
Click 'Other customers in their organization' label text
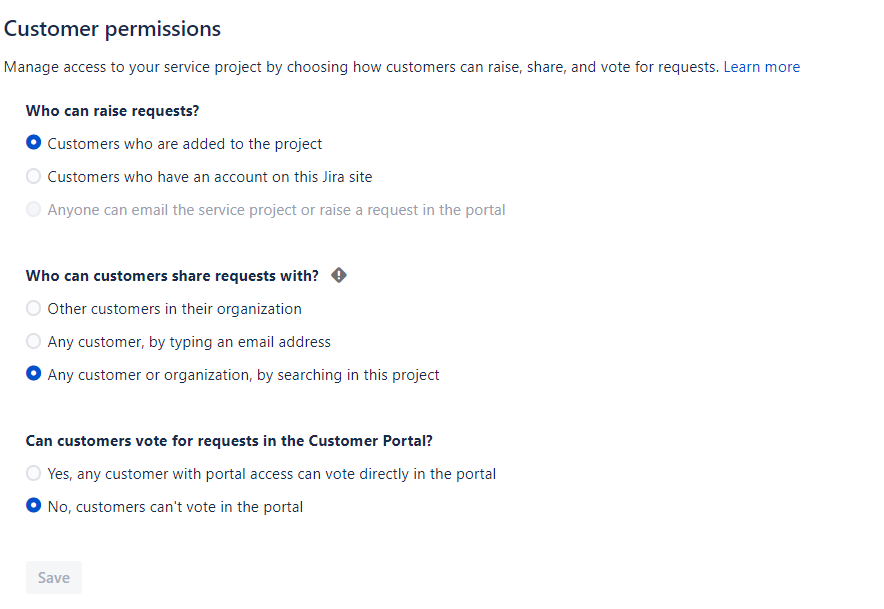coord(175,309)
